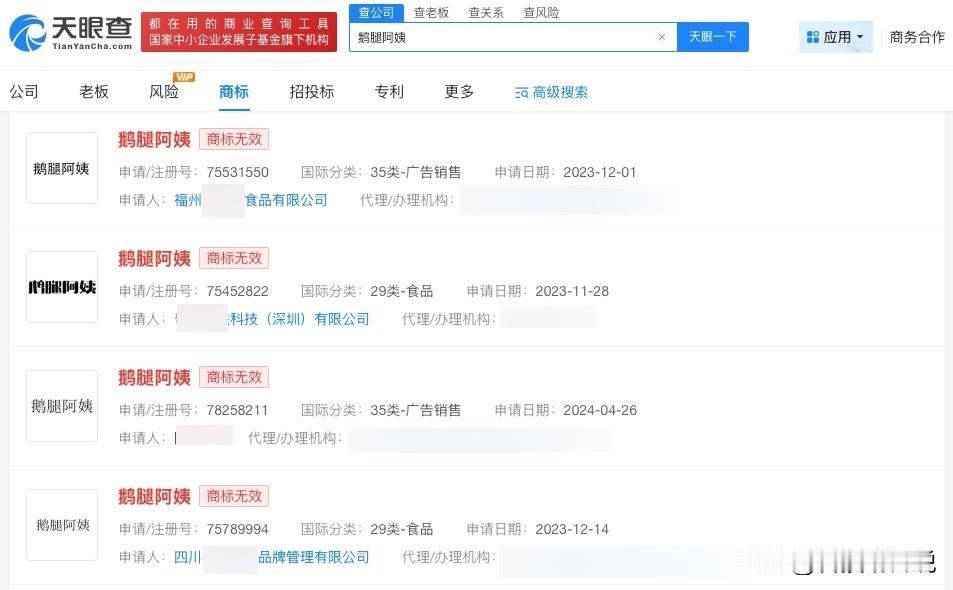
Task: Open trademark thumbnail for registration 75452822
Action: (61, 287)
